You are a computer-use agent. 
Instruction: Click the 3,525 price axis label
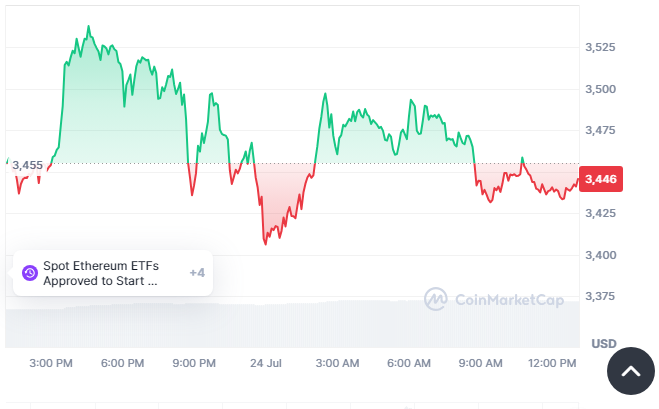coord(599,47)
